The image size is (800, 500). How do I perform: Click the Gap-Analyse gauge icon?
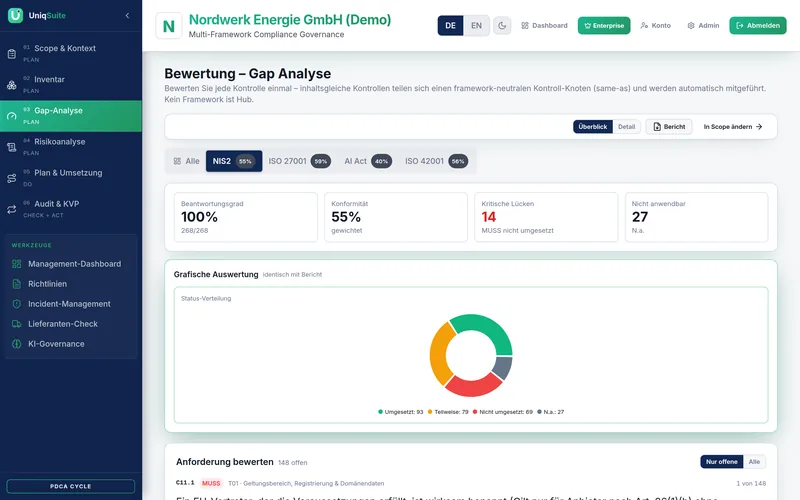12,116
